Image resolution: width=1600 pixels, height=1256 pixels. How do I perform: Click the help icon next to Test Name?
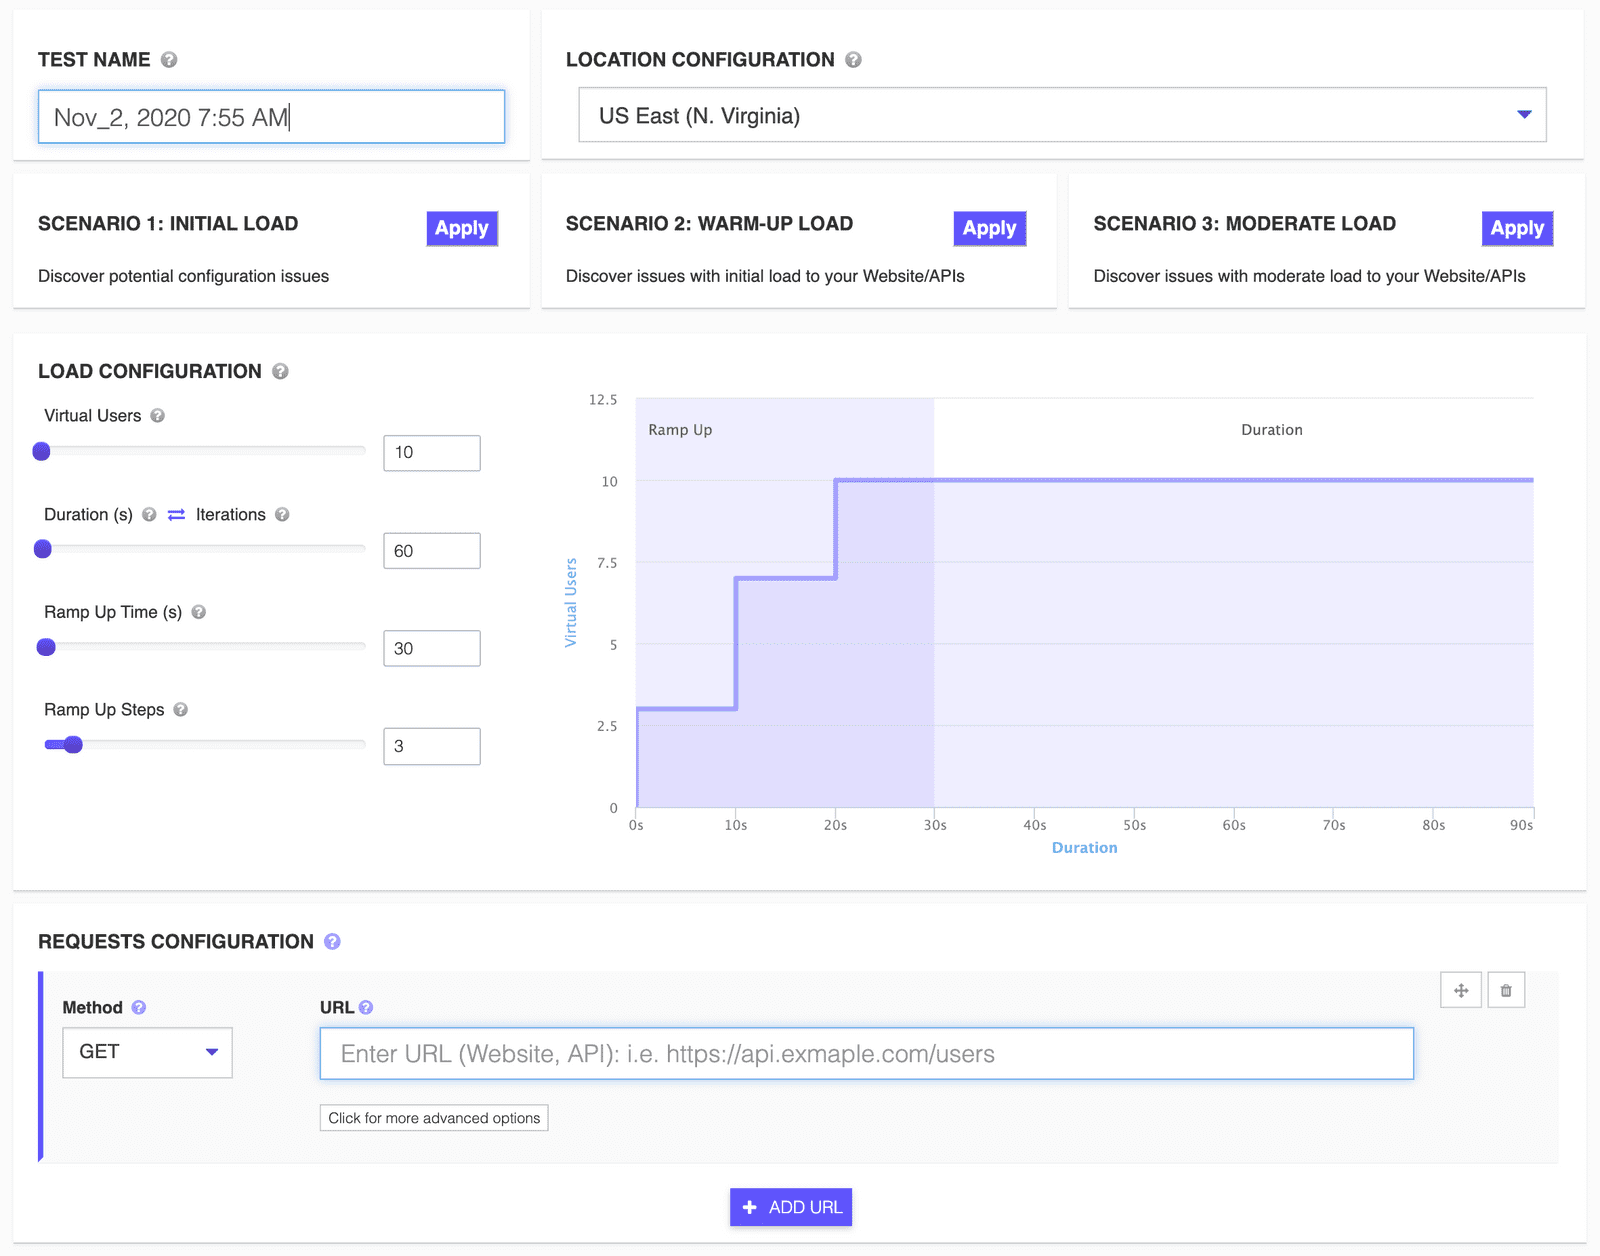[169, 59]
